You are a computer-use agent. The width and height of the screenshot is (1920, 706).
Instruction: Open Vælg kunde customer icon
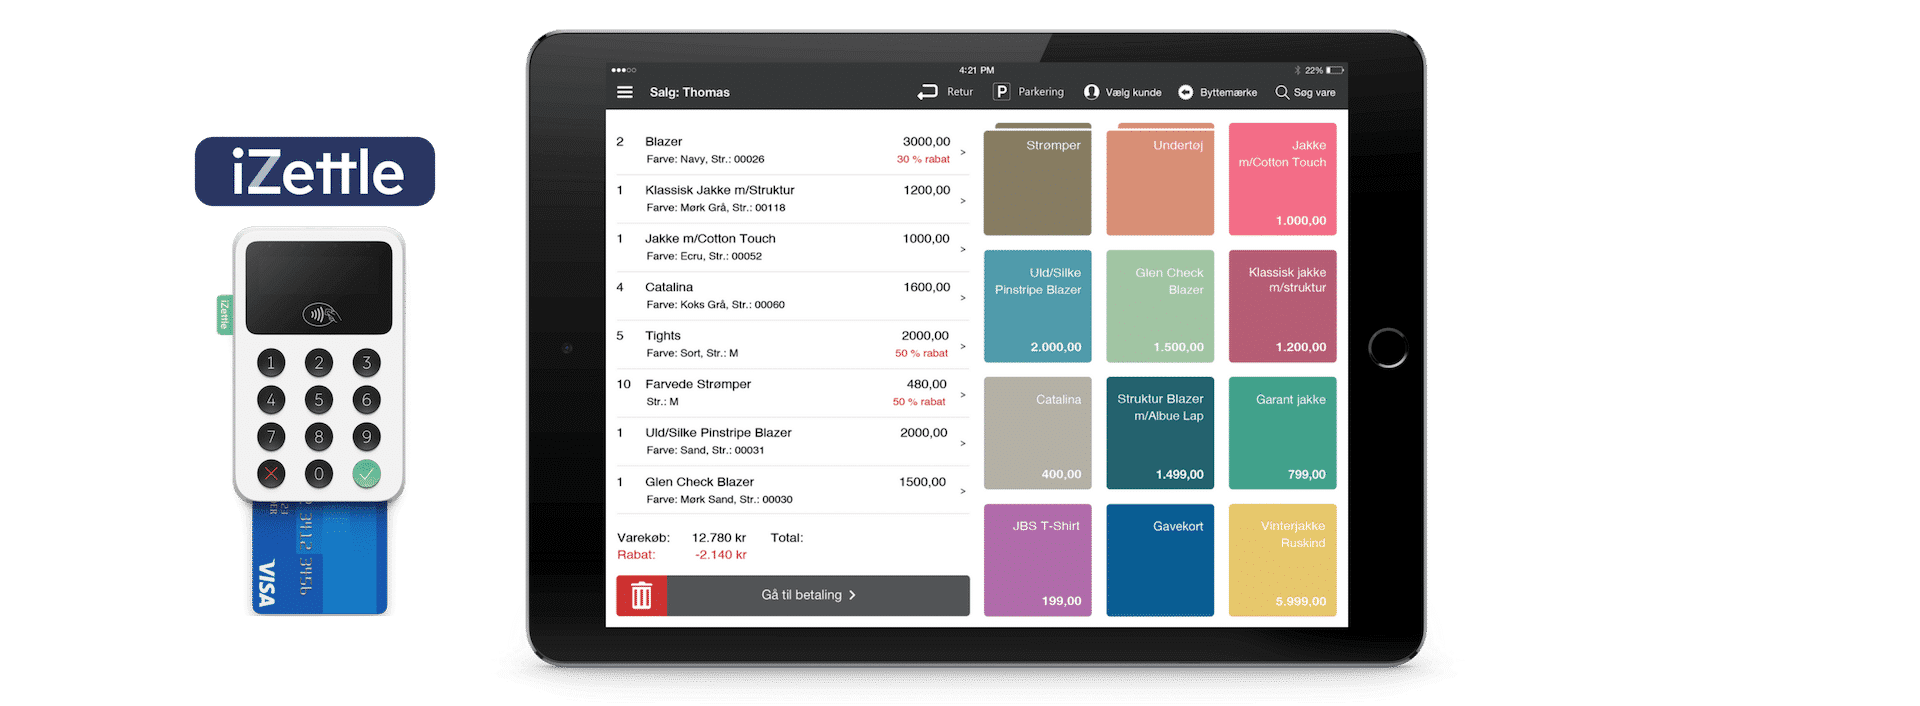pyautogui.click(x=1091, y=92)
